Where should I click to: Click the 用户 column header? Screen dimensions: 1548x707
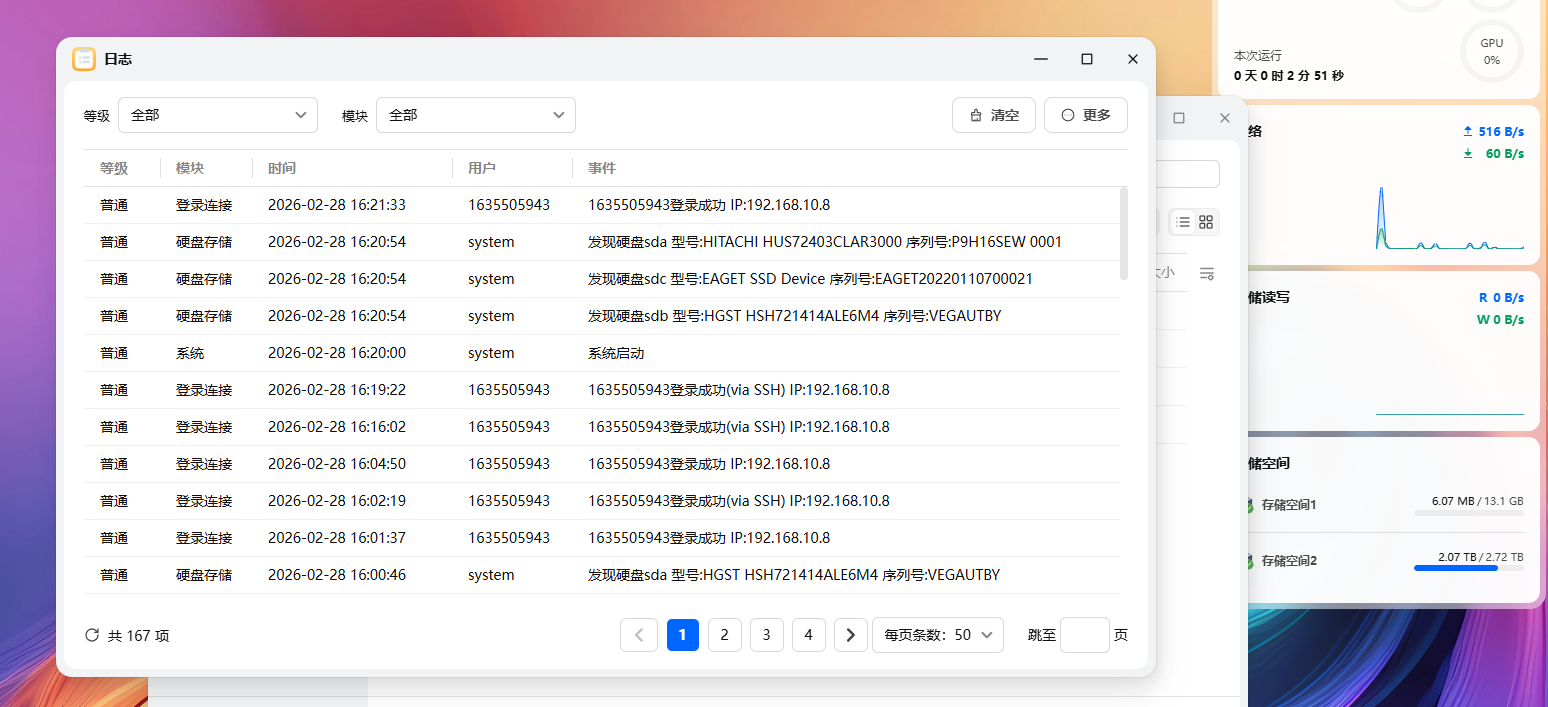(482, 168)
